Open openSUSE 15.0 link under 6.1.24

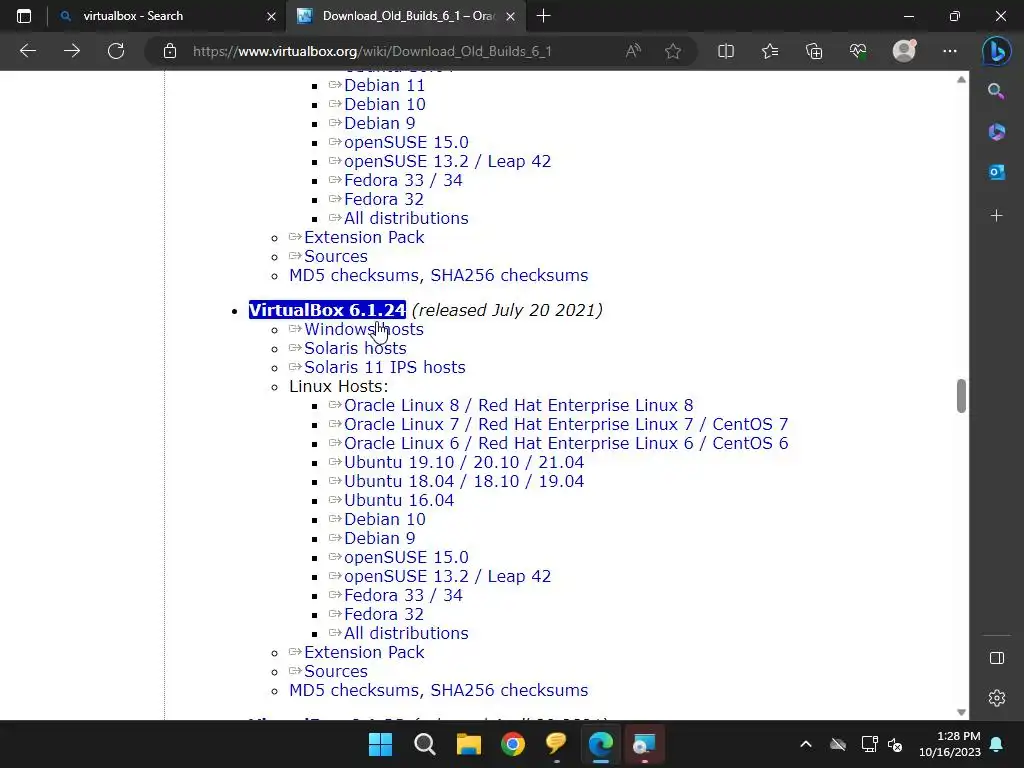(x=406, y=557)
